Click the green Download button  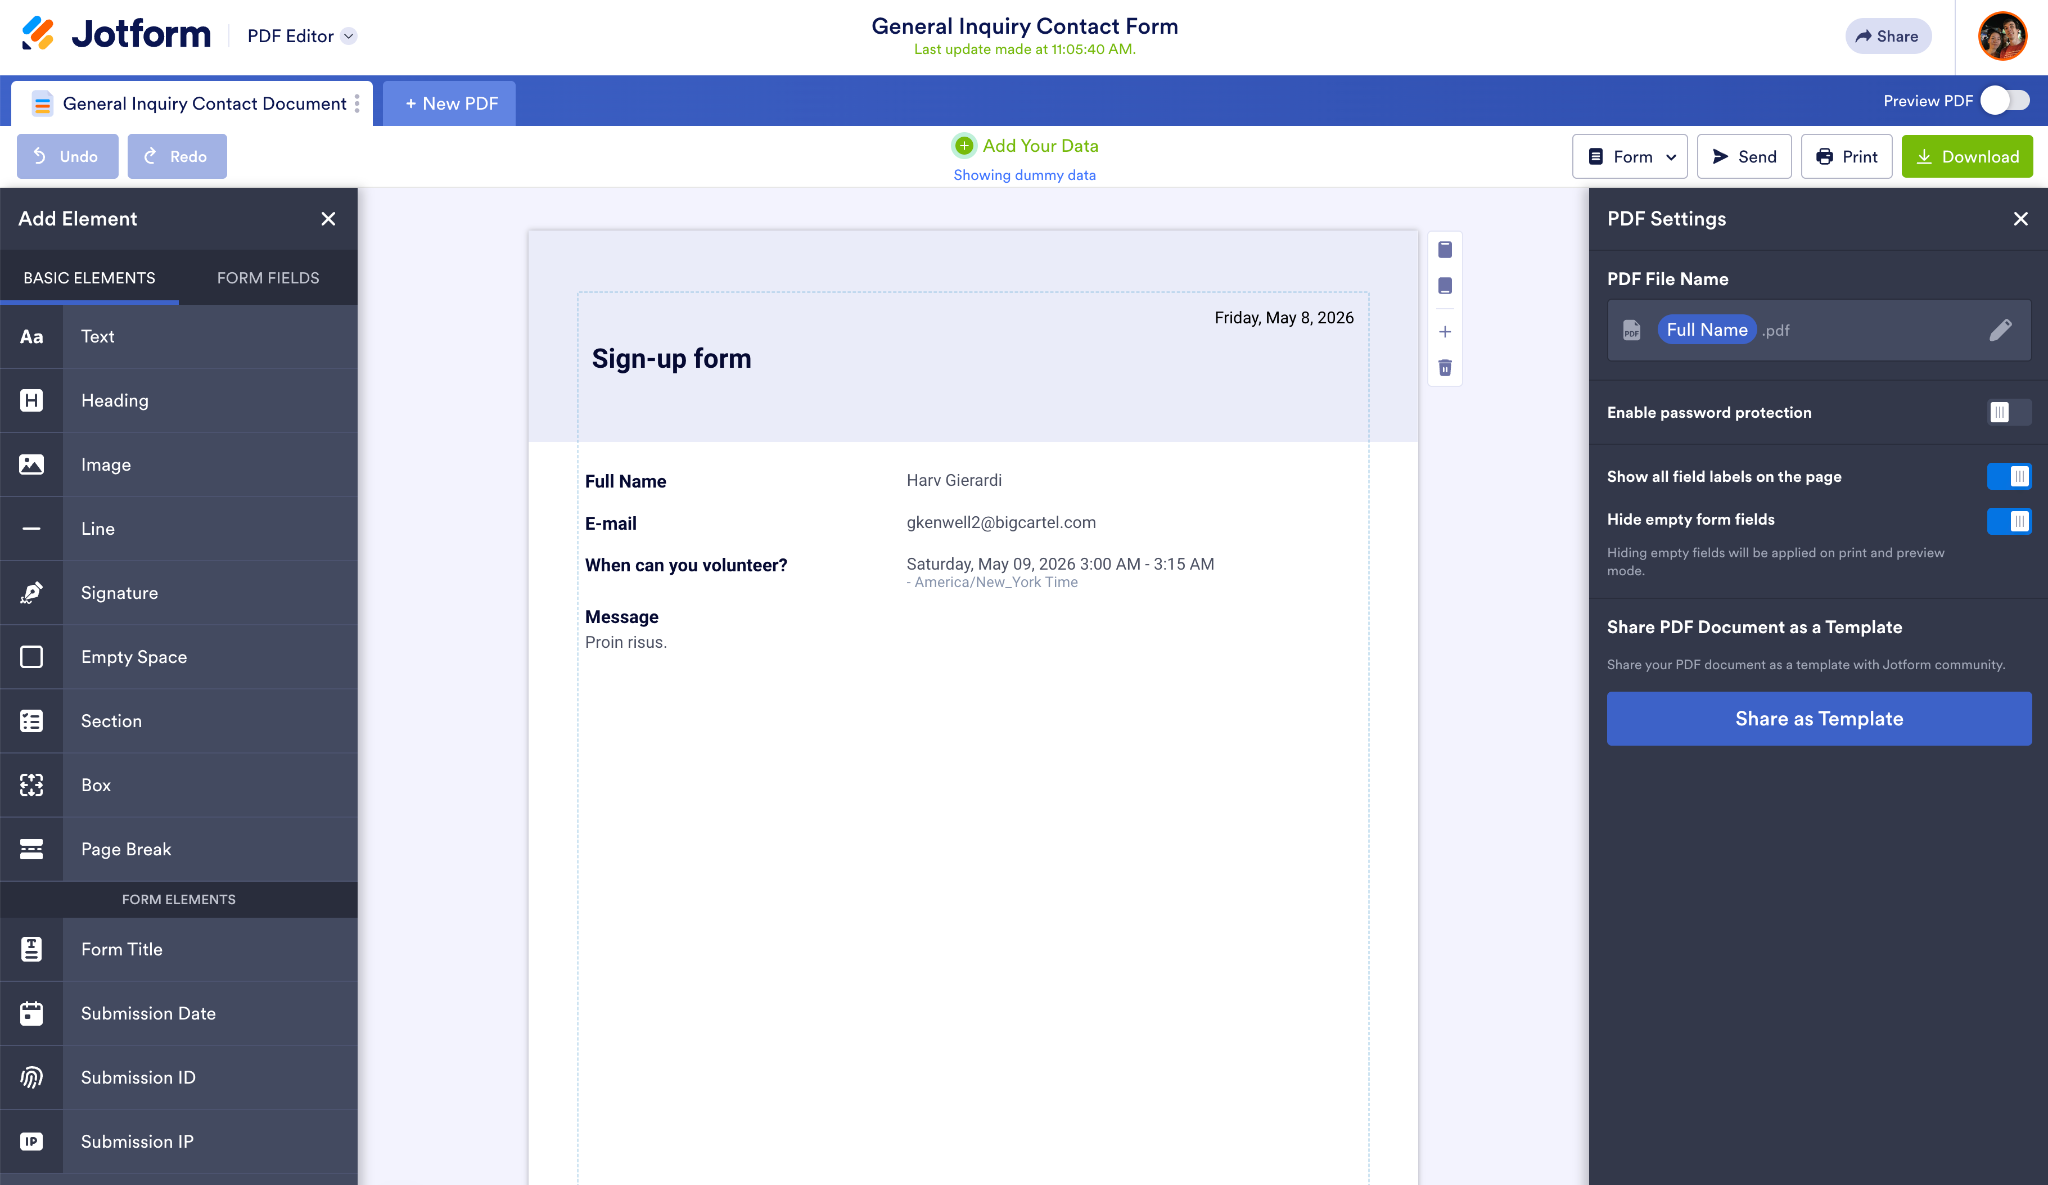click(x=1967, y=157)
